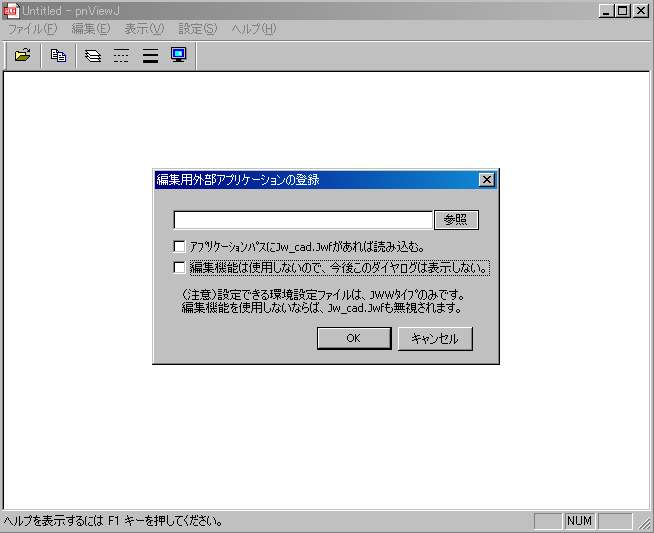654x533 pixels.
Task: Open the ファイル(F) menu
Action: point(33,29)
